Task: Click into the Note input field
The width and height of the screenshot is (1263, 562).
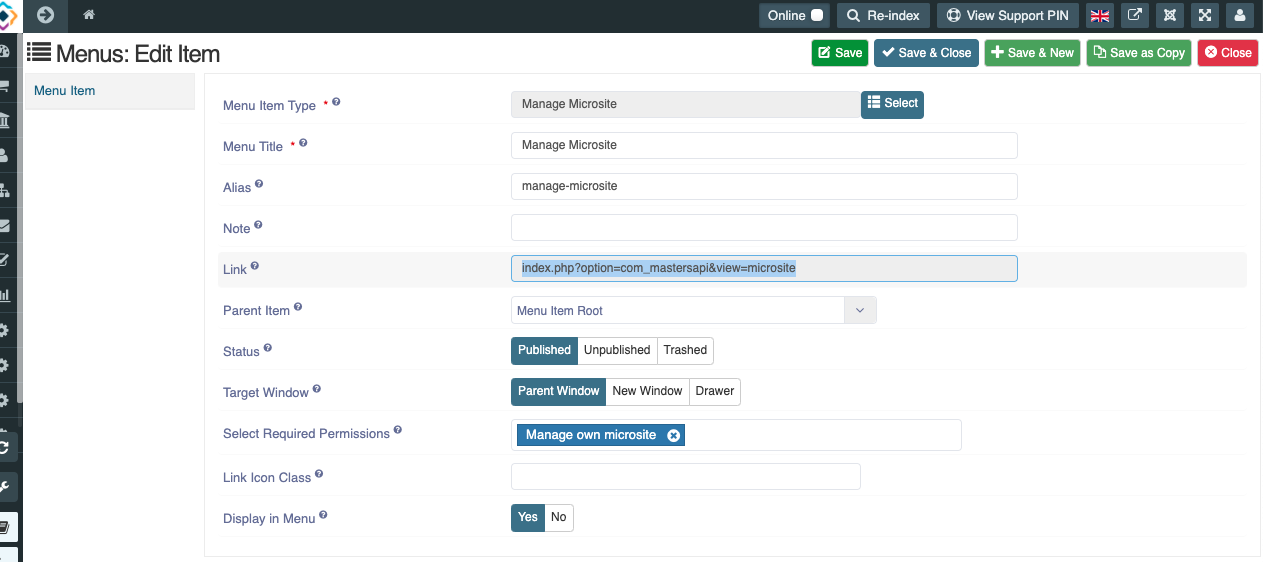Action: click(x=764, y=227)
